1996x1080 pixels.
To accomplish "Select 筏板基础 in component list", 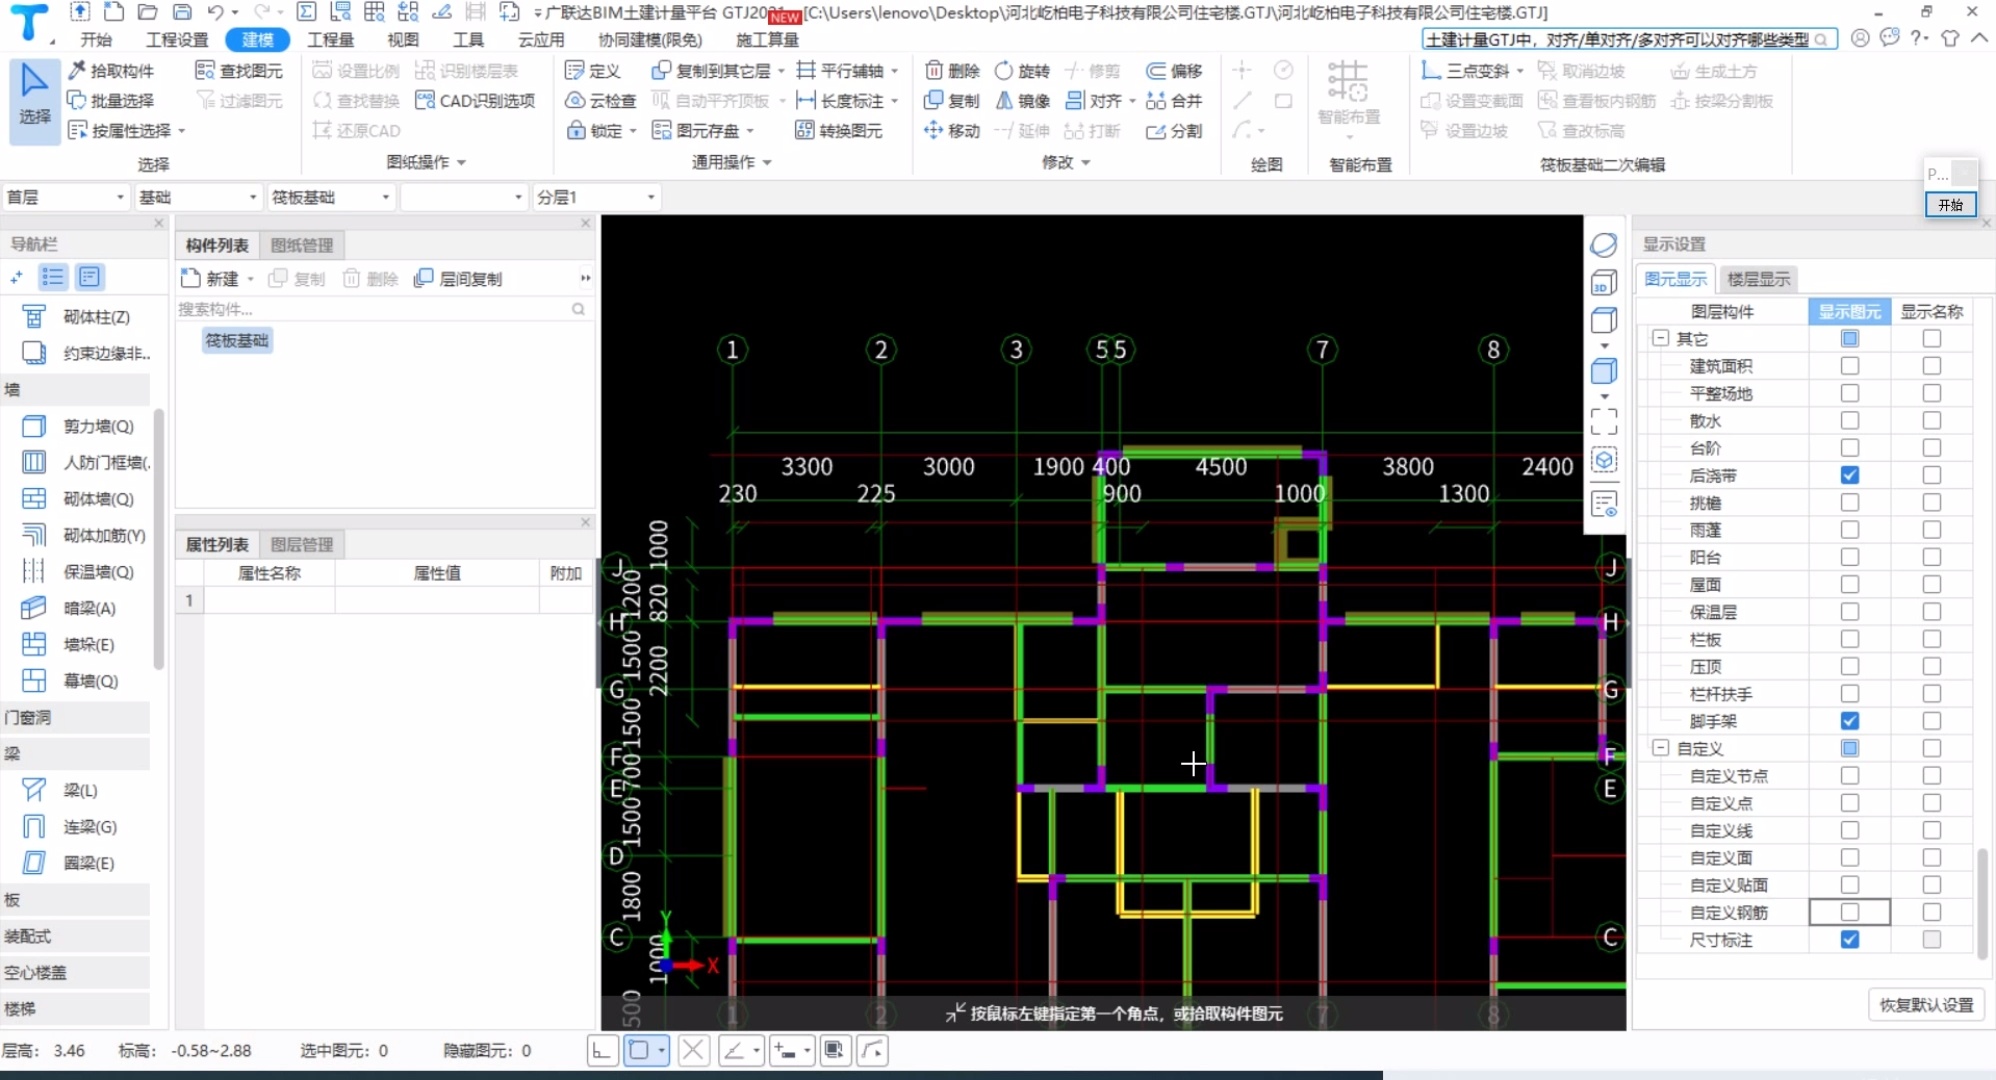I will point(237,341).
